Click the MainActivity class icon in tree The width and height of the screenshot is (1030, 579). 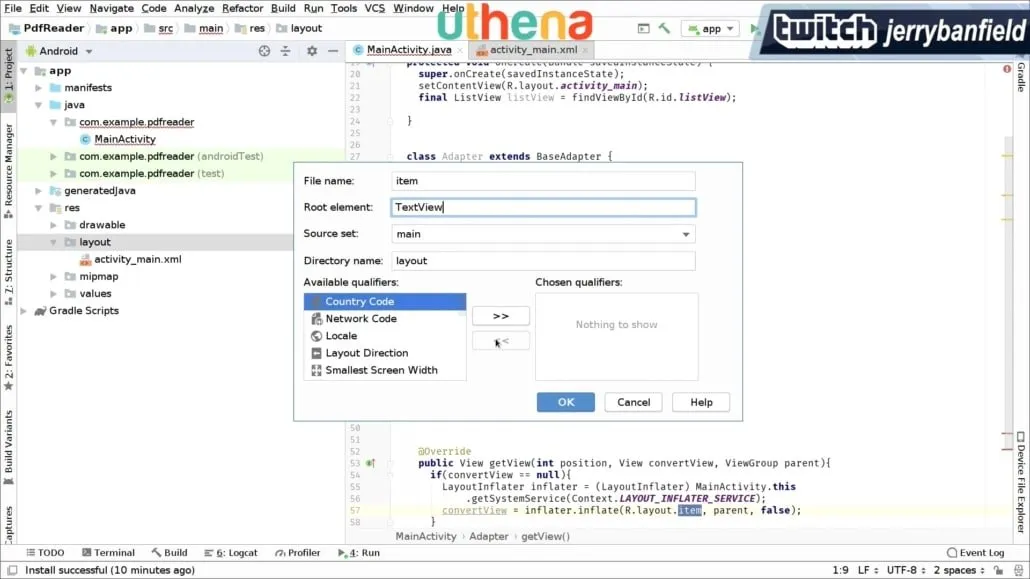(85, 139)
